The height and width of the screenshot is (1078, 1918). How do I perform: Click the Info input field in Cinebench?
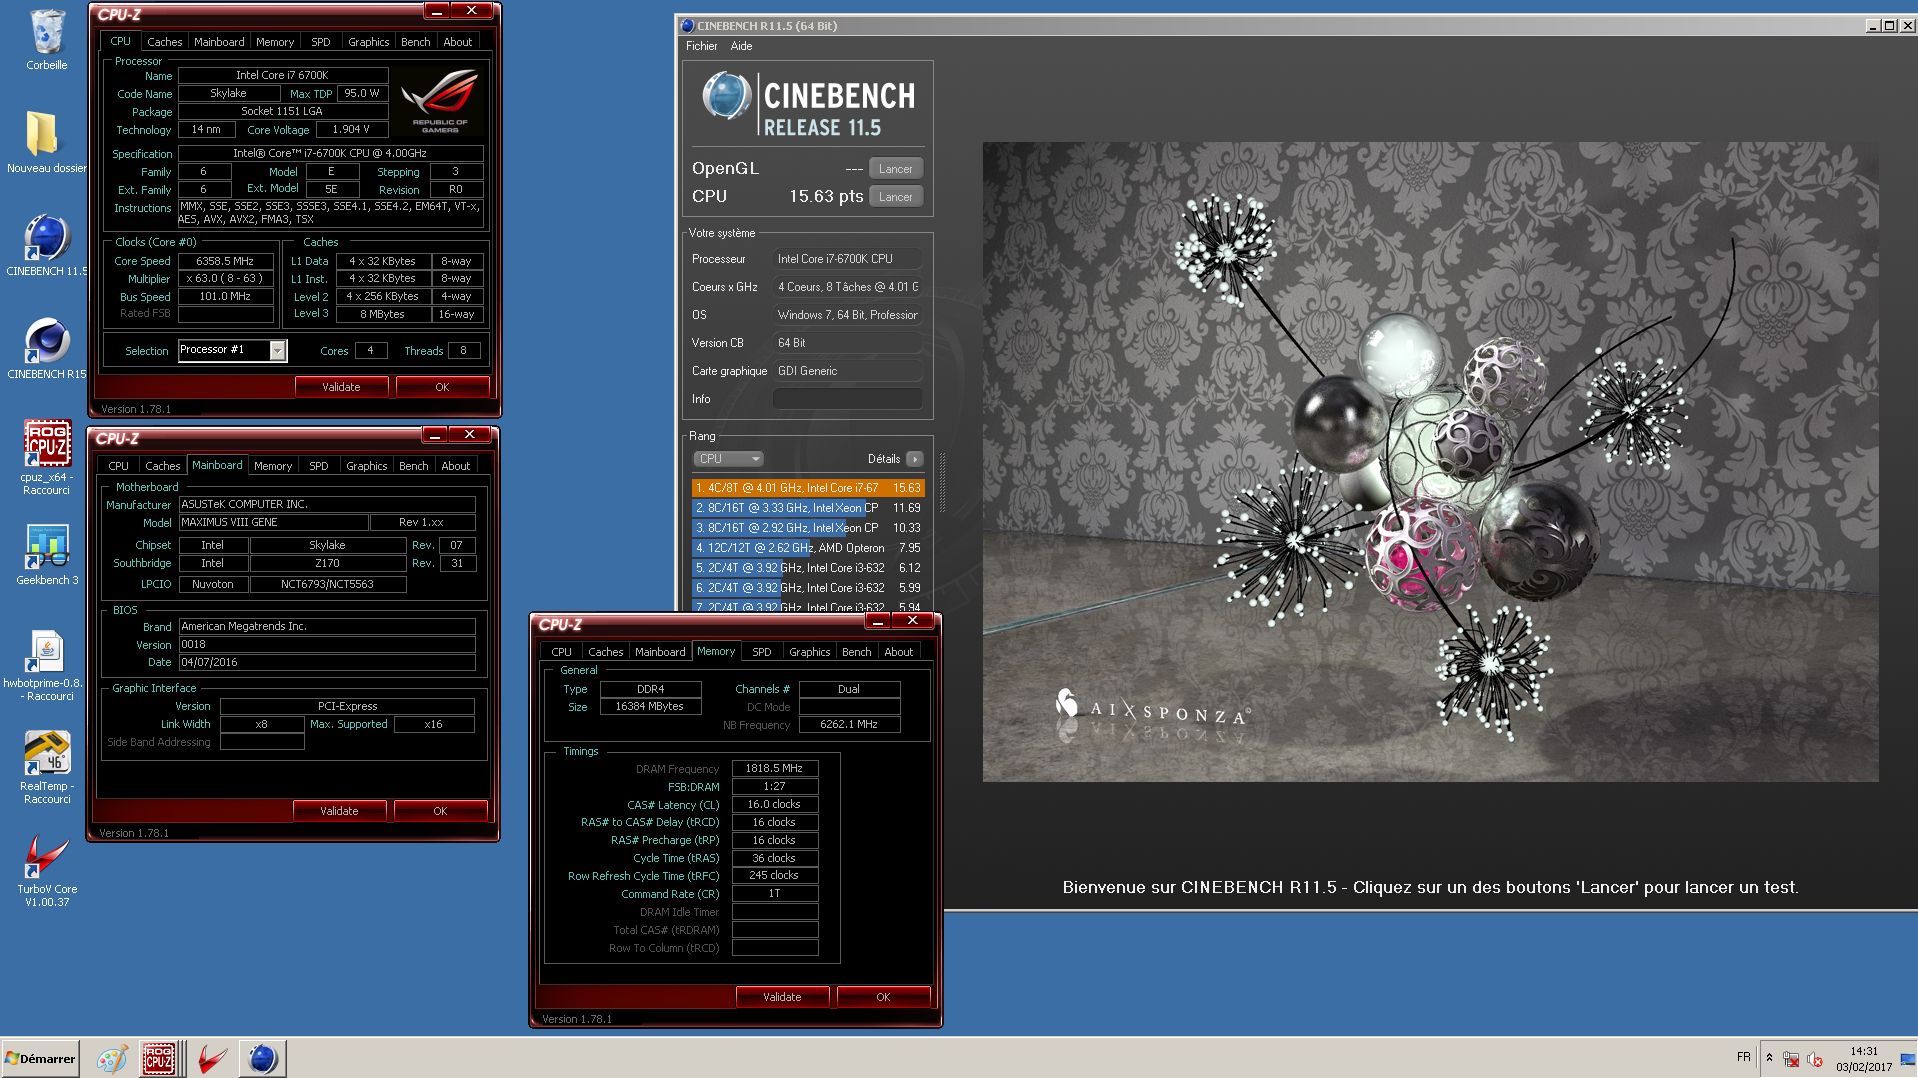point(847,399)
